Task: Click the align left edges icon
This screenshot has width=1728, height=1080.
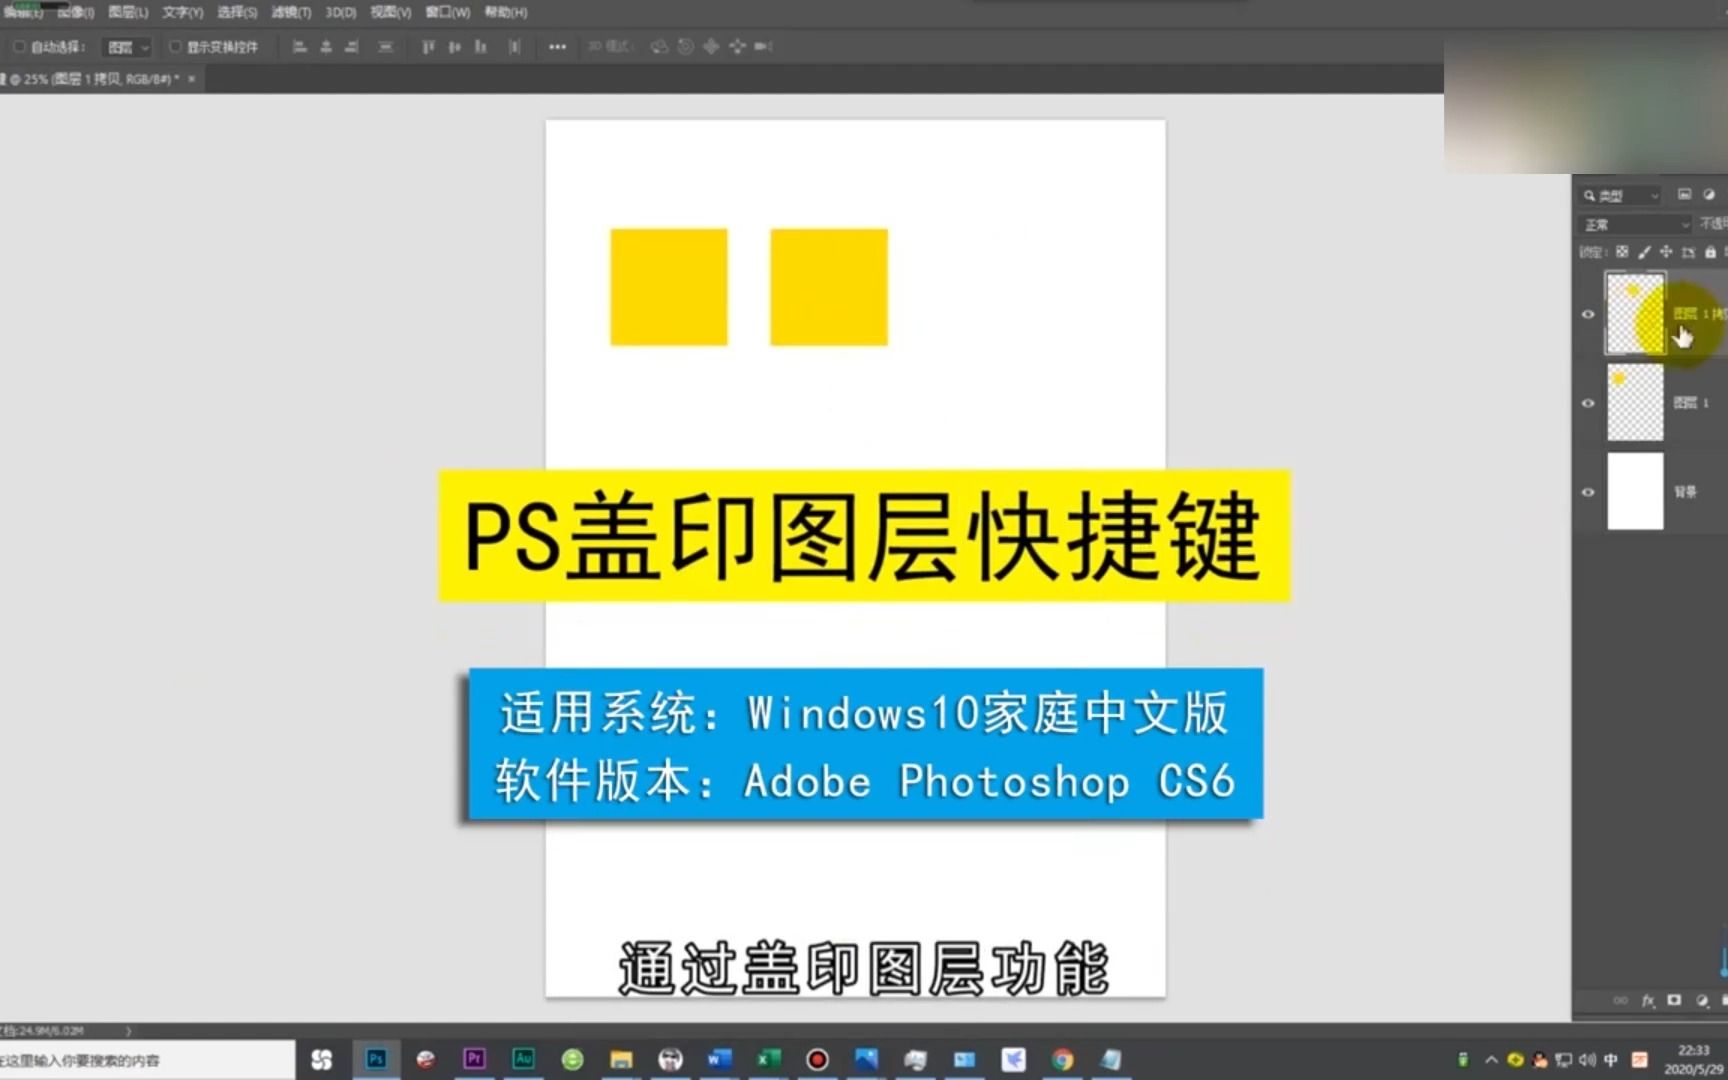Action: click(x=299, y=47)
